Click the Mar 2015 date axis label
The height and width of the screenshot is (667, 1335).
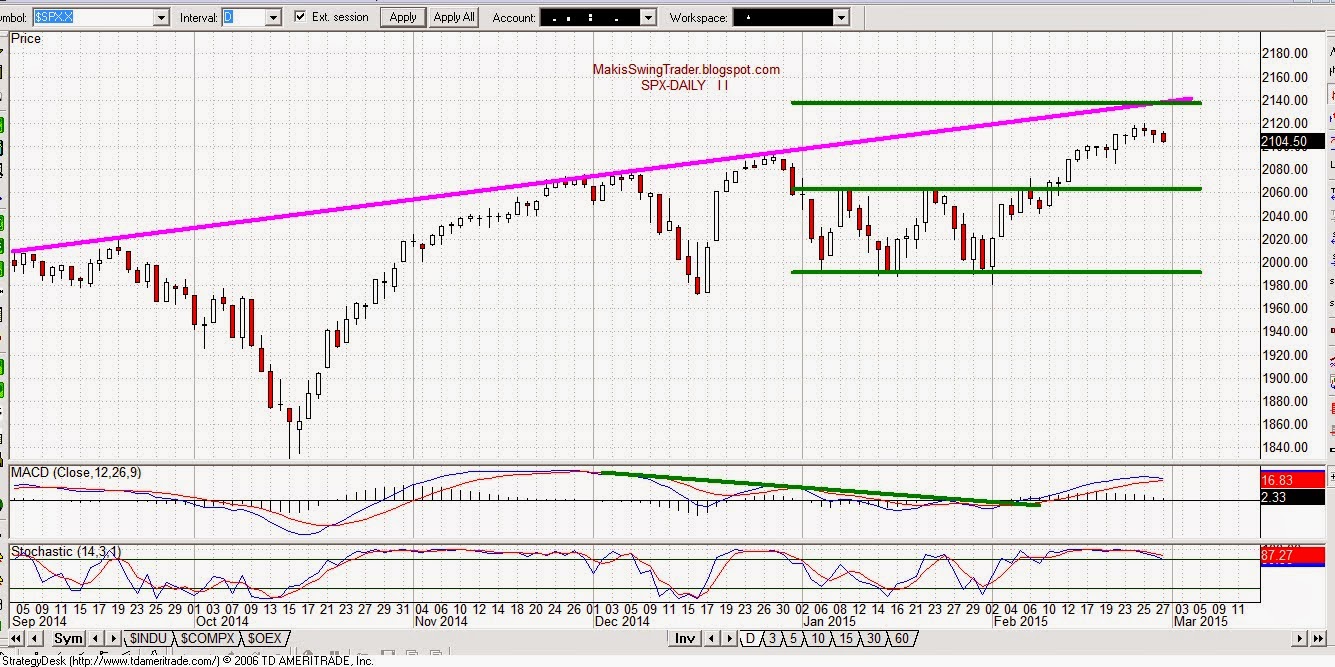pyautogui.click(x=1200, y=621)
